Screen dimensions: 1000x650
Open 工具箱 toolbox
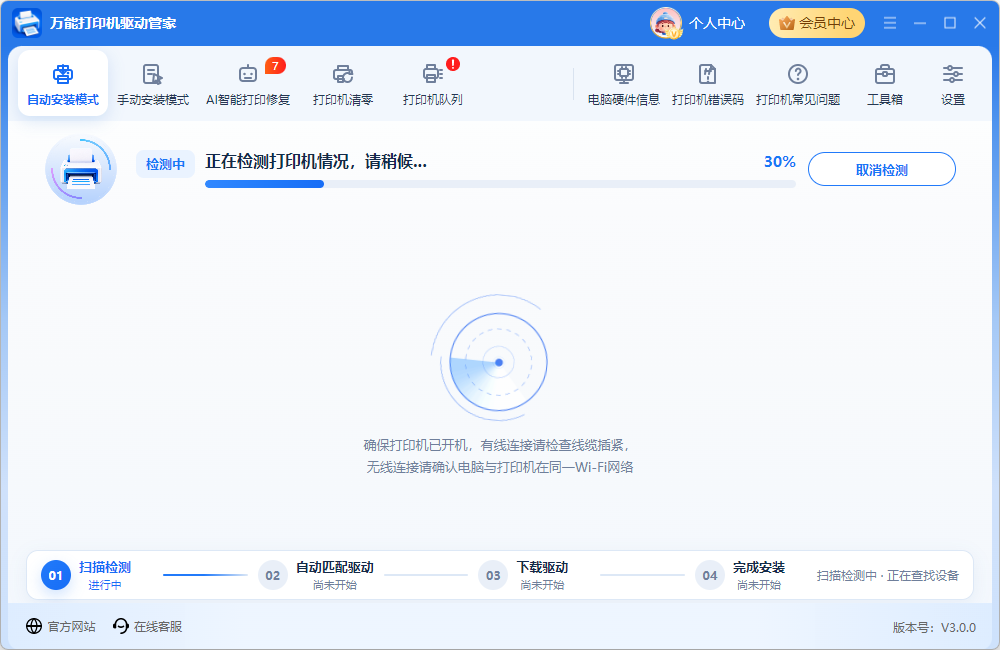(885, 84)
